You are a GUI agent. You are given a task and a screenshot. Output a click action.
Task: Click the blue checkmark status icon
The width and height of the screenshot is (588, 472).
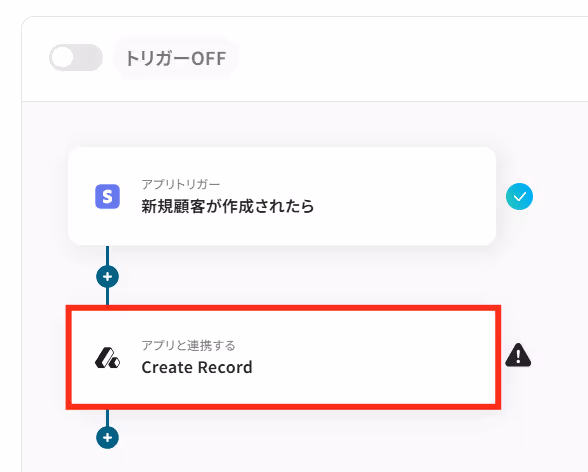click(519, 196)
